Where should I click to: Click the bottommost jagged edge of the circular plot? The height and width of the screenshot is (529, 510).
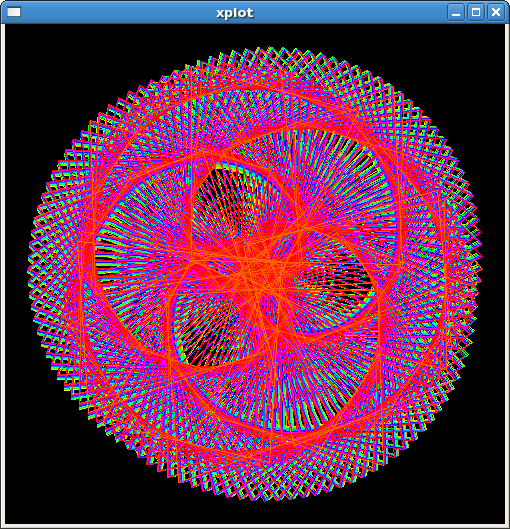coord(270,498)
